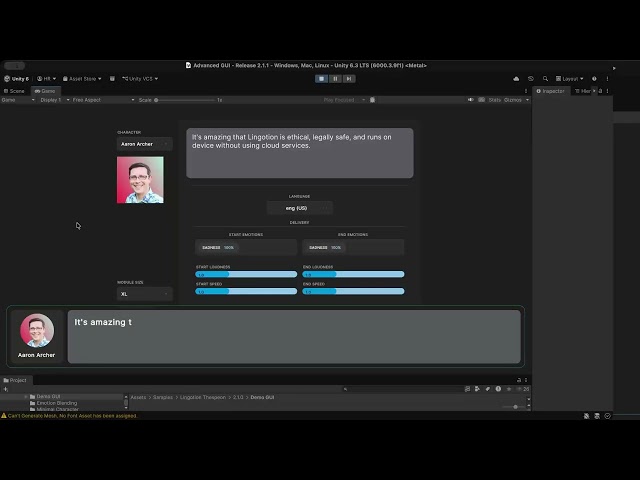The image size is (640, 480).
Task: Open the Unity search magnifier icon
Action: [x=545, y=79]
